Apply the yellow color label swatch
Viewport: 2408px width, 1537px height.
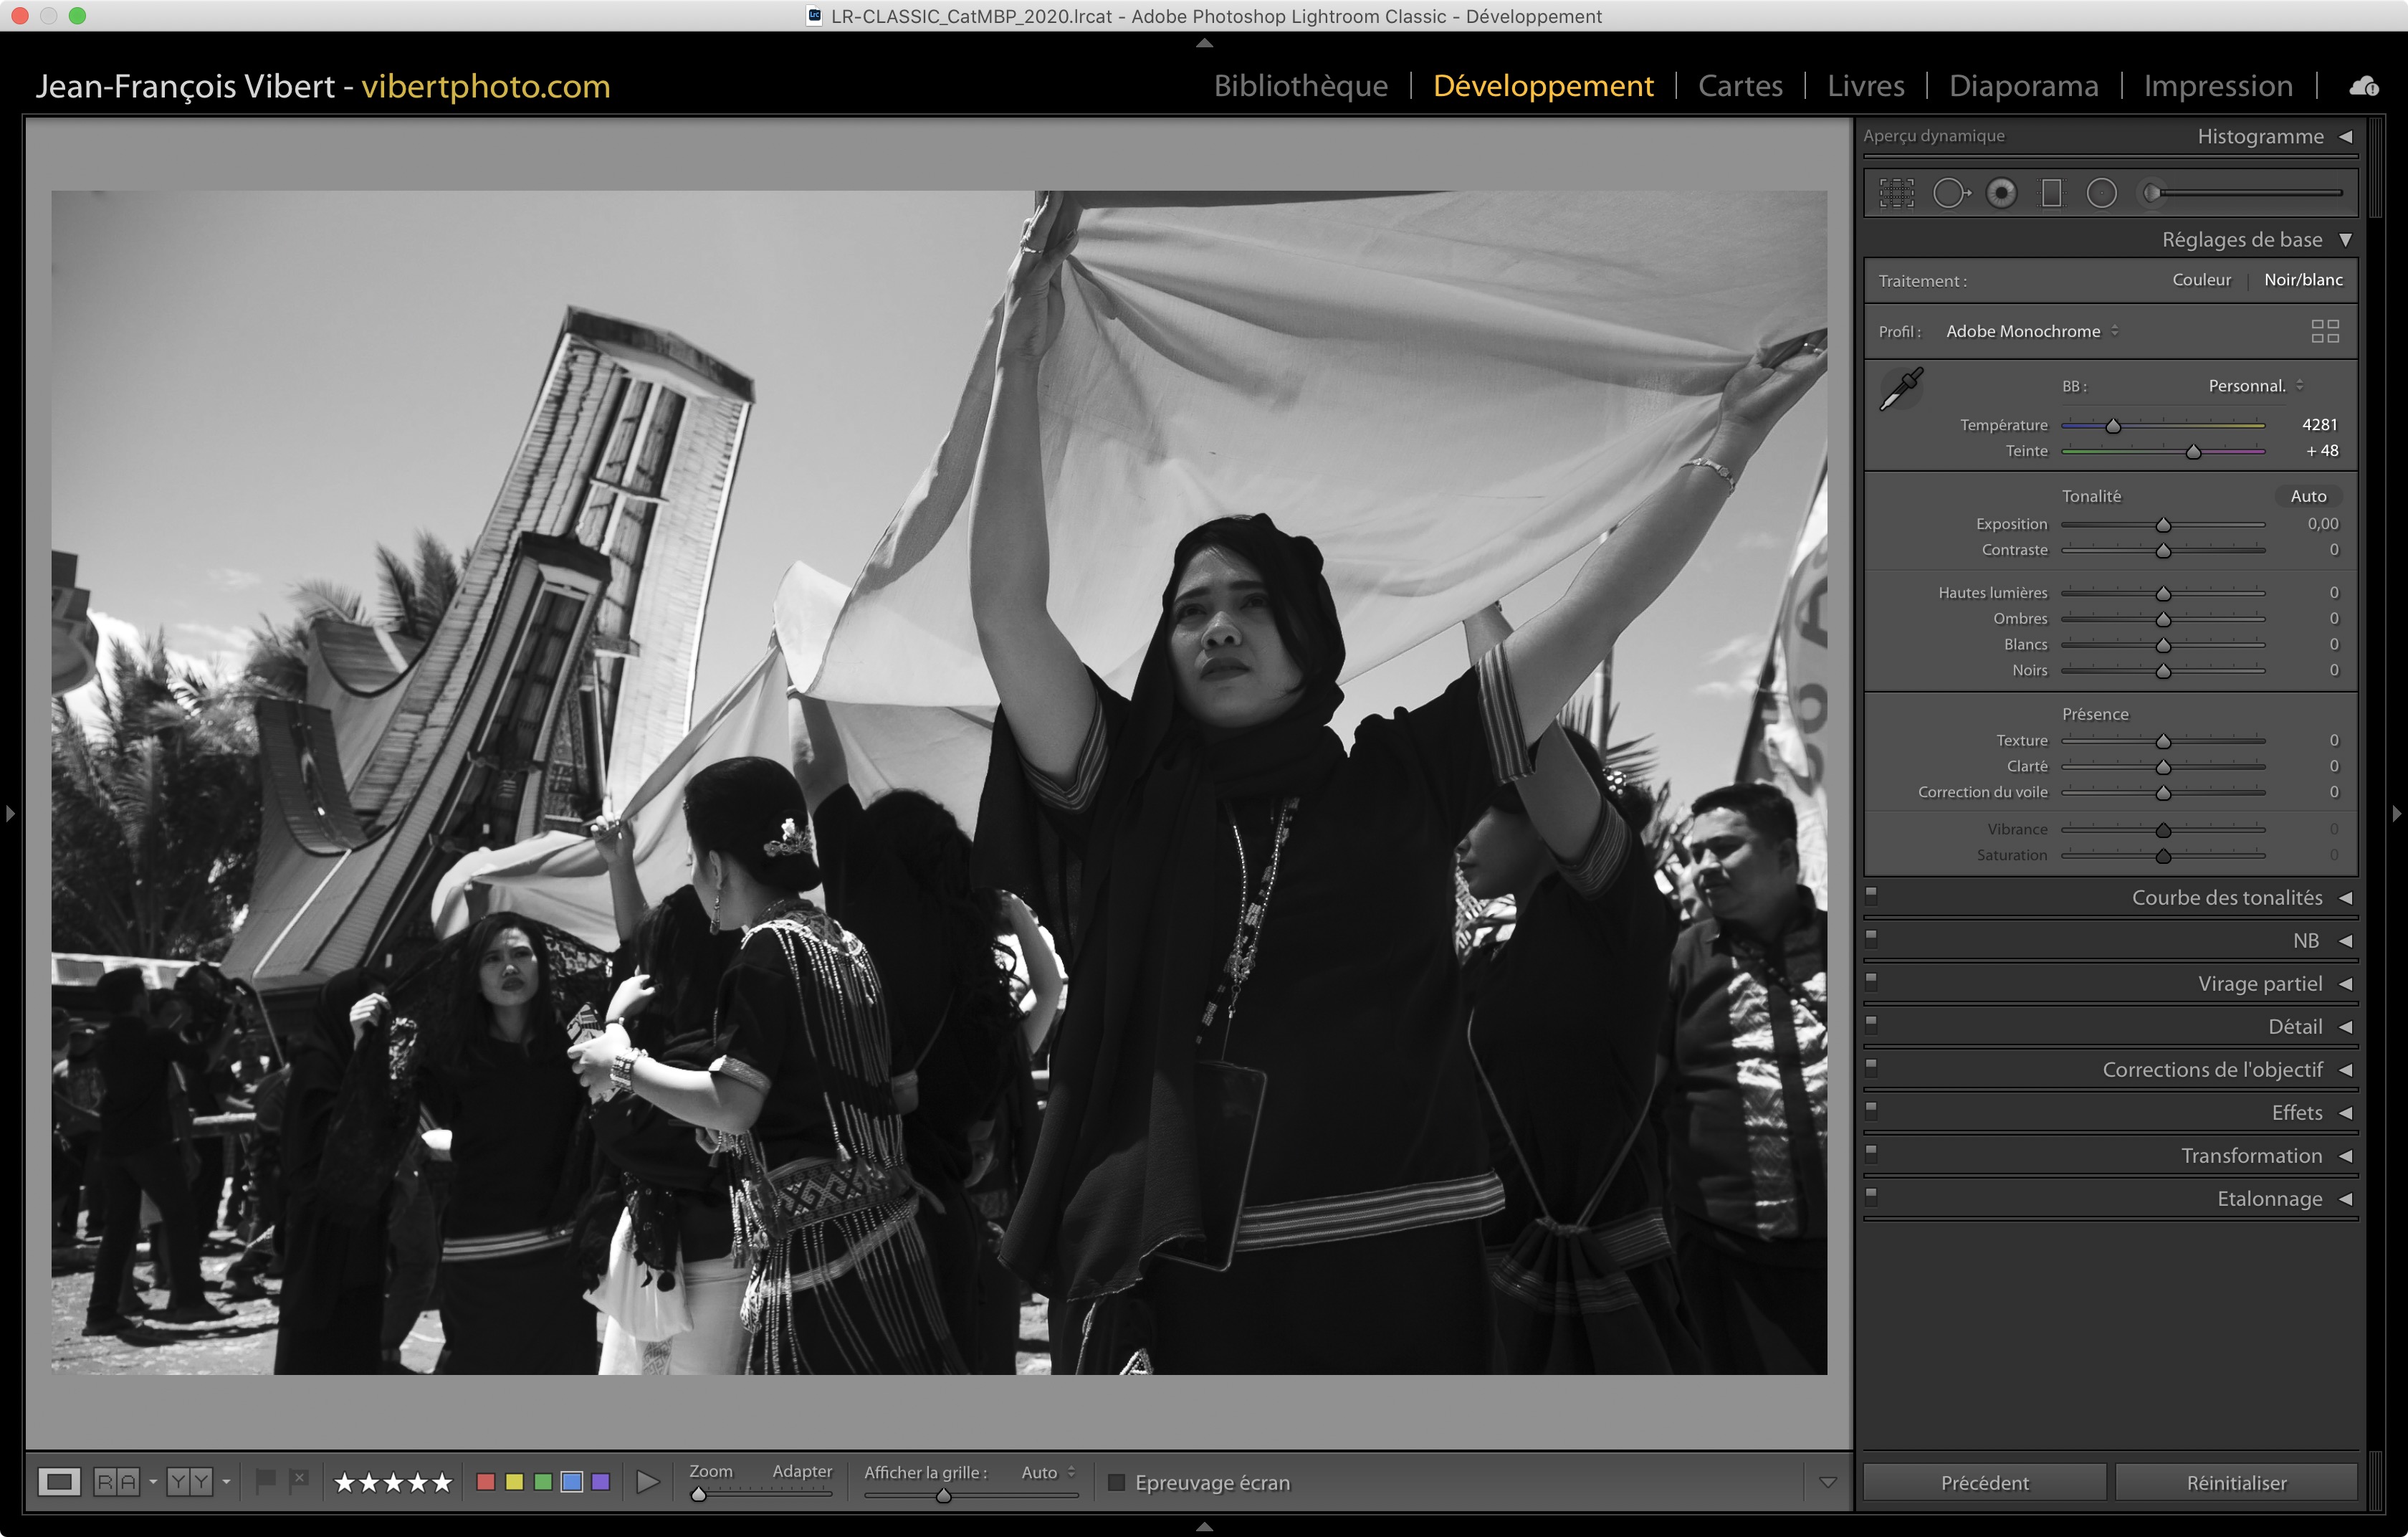click(514, 1482)
